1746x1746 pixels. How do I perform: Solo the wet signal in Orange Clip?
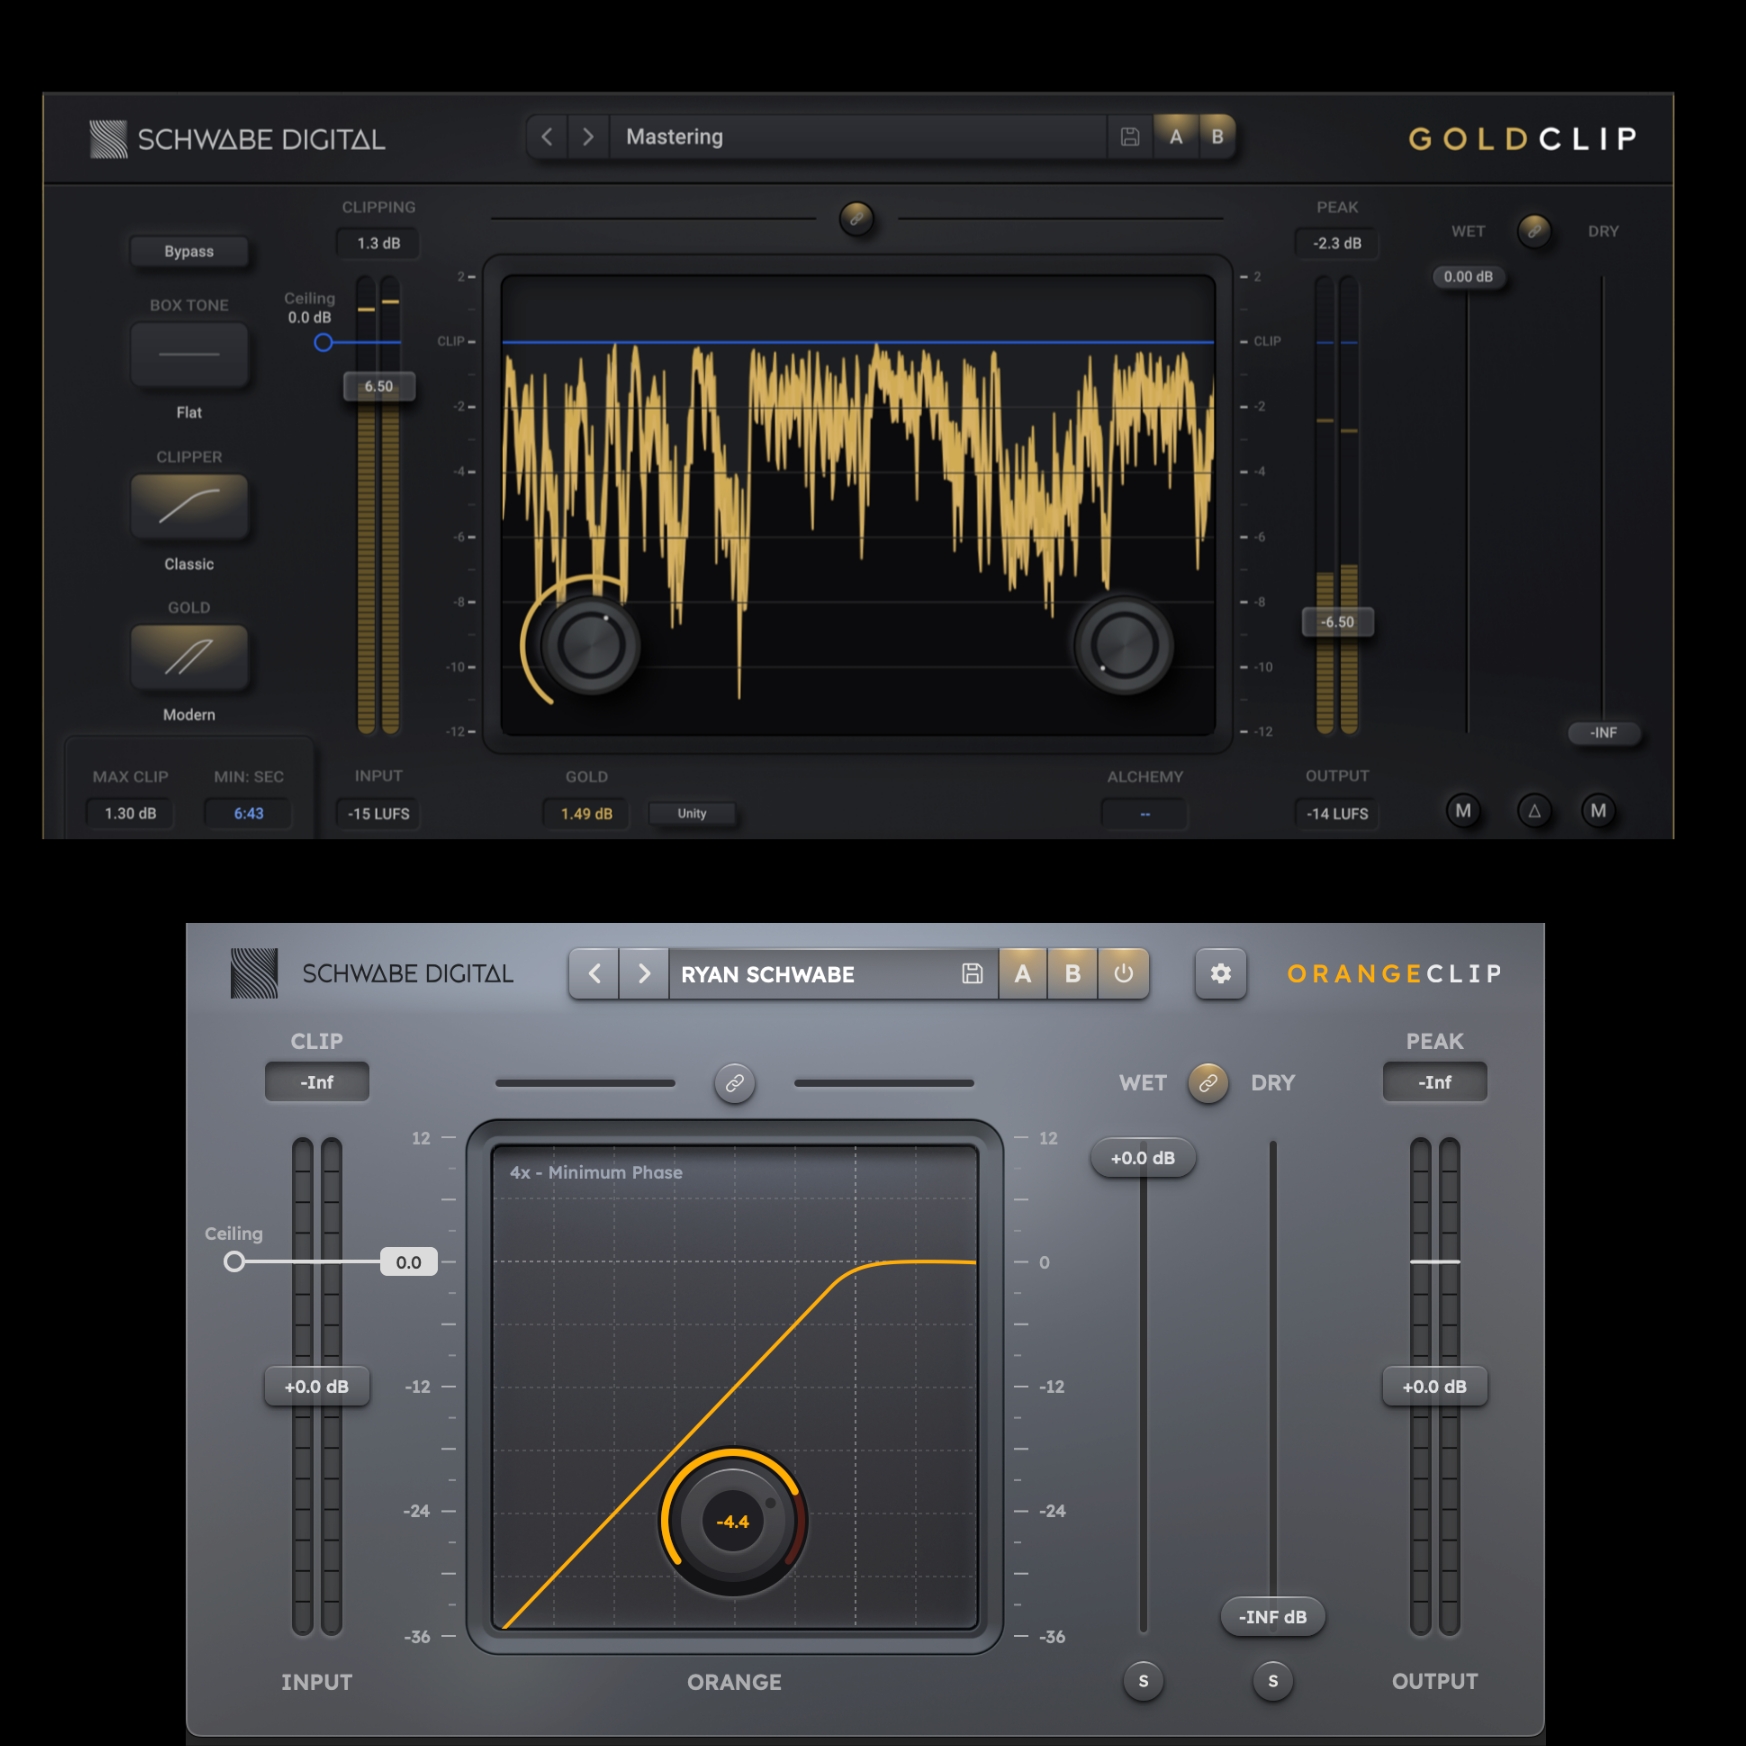tap(1143, 1682)
